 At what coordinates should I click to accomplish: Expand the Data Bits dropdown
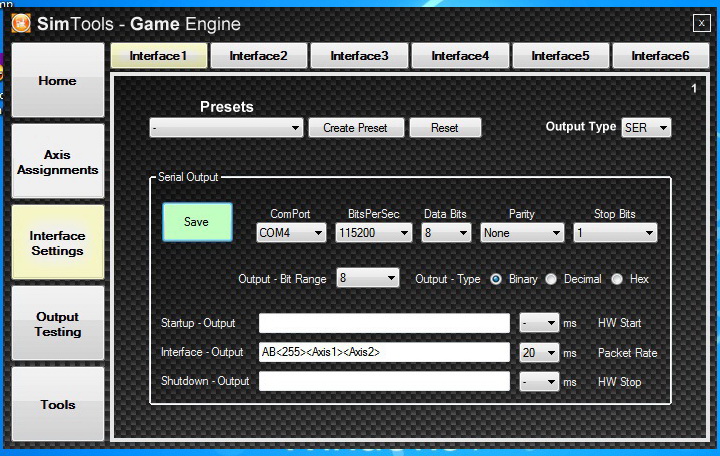click(446, 233)
